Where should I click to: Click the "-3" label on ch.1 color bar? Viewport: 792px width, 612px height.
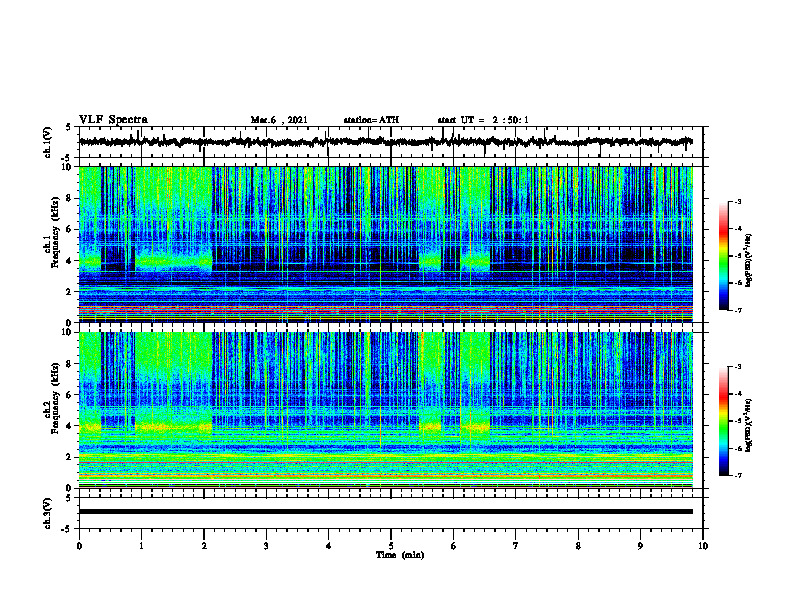click(737, 202)
